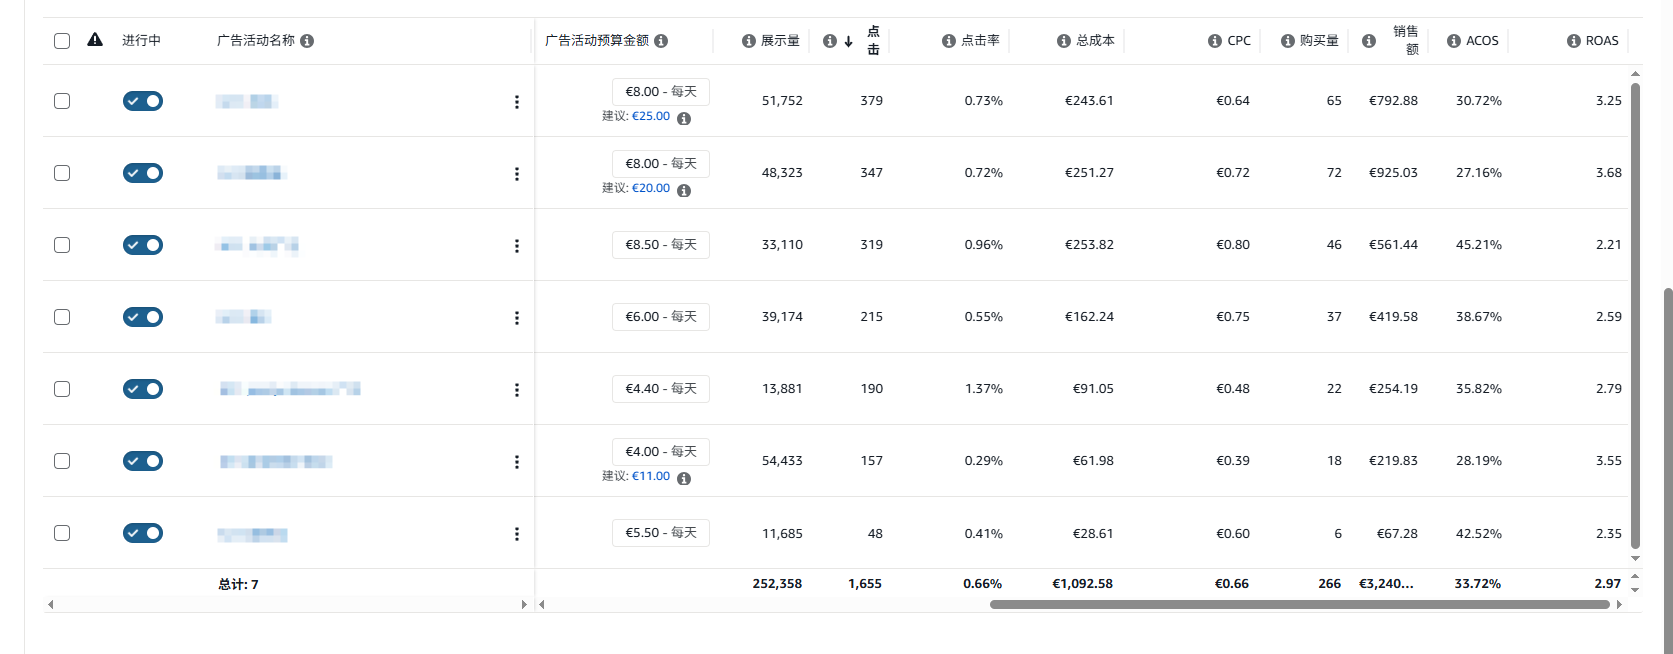Click the info icon beside 广告活动名称 header
Screen dimensions: 1673x654
pos(307,41)
